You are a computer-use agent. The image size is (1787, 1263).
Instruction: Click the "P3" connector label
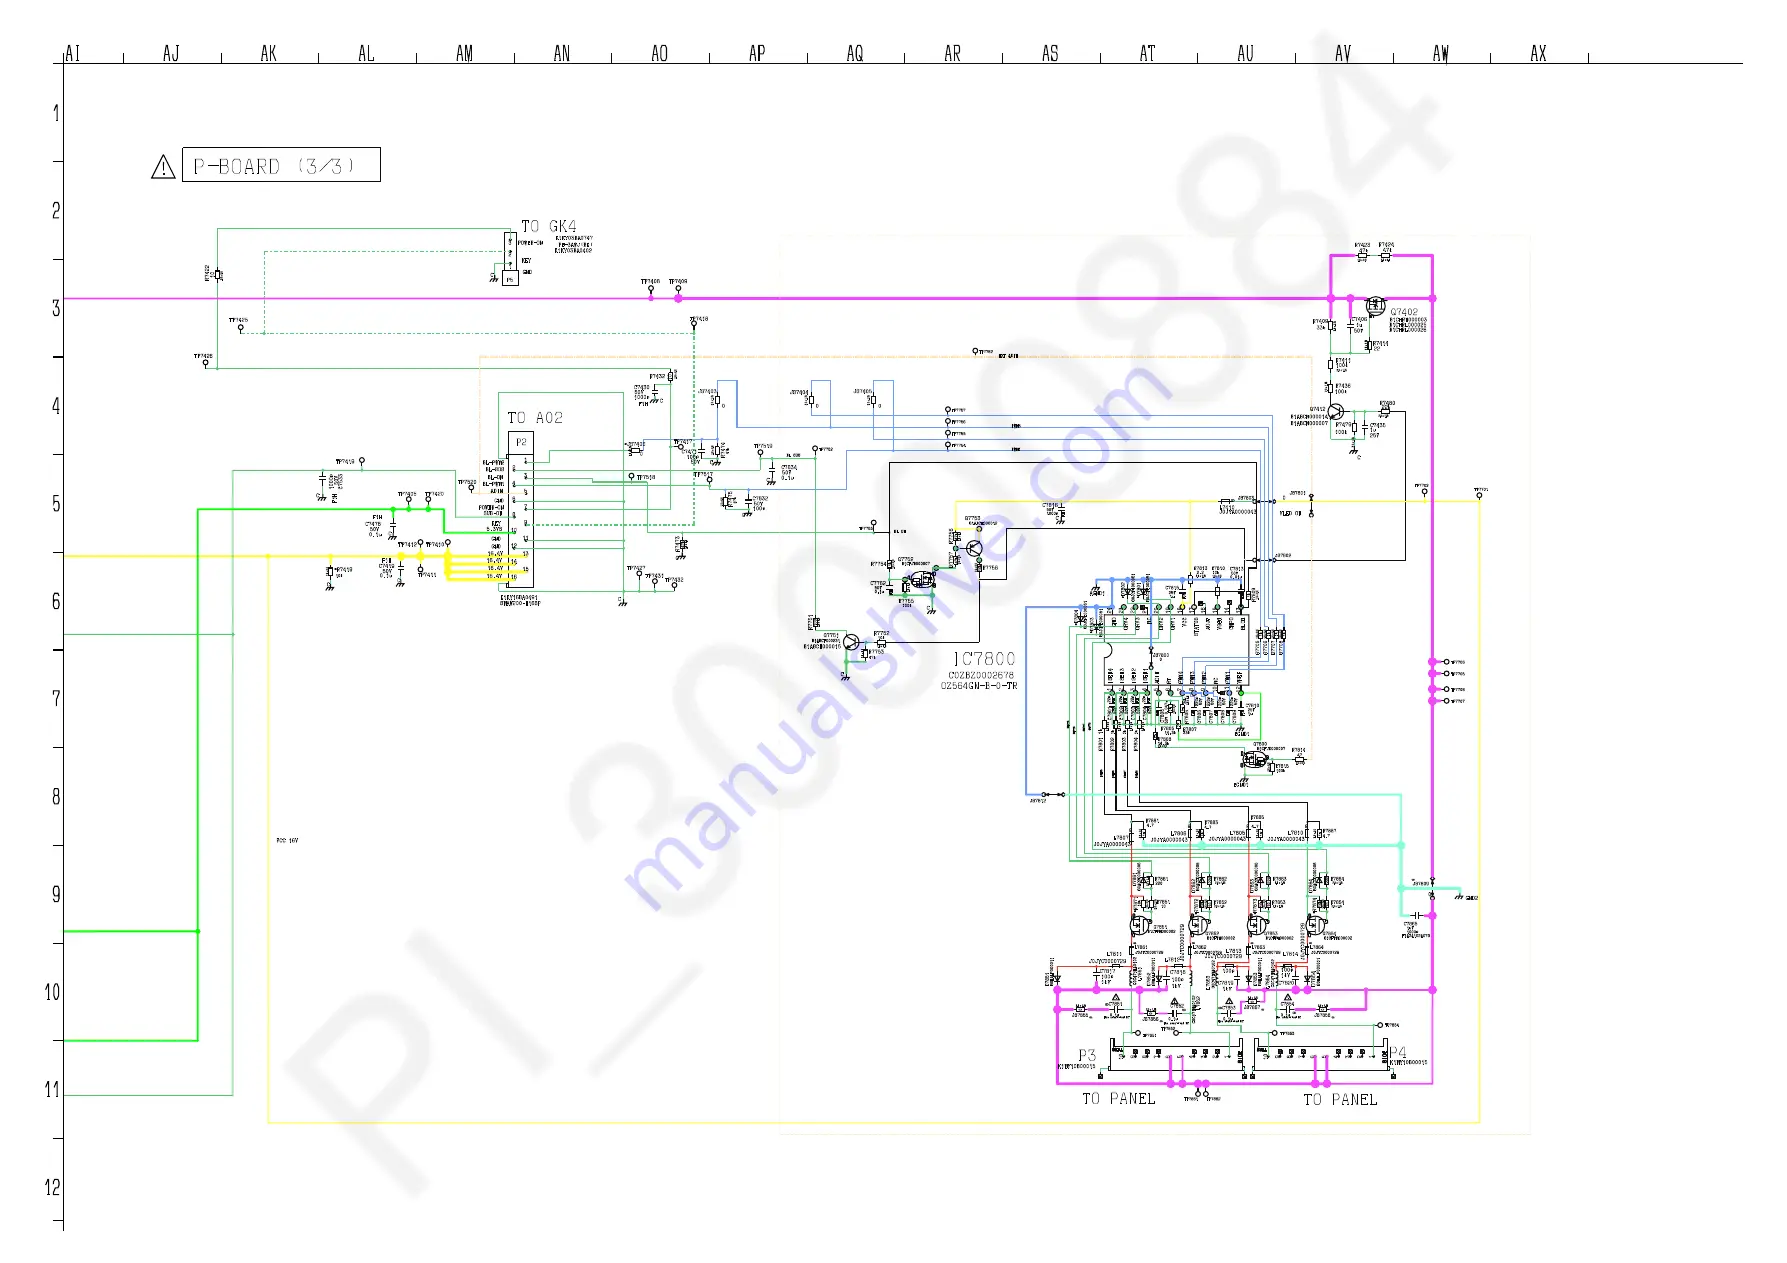click(x=1087, y=1055)
